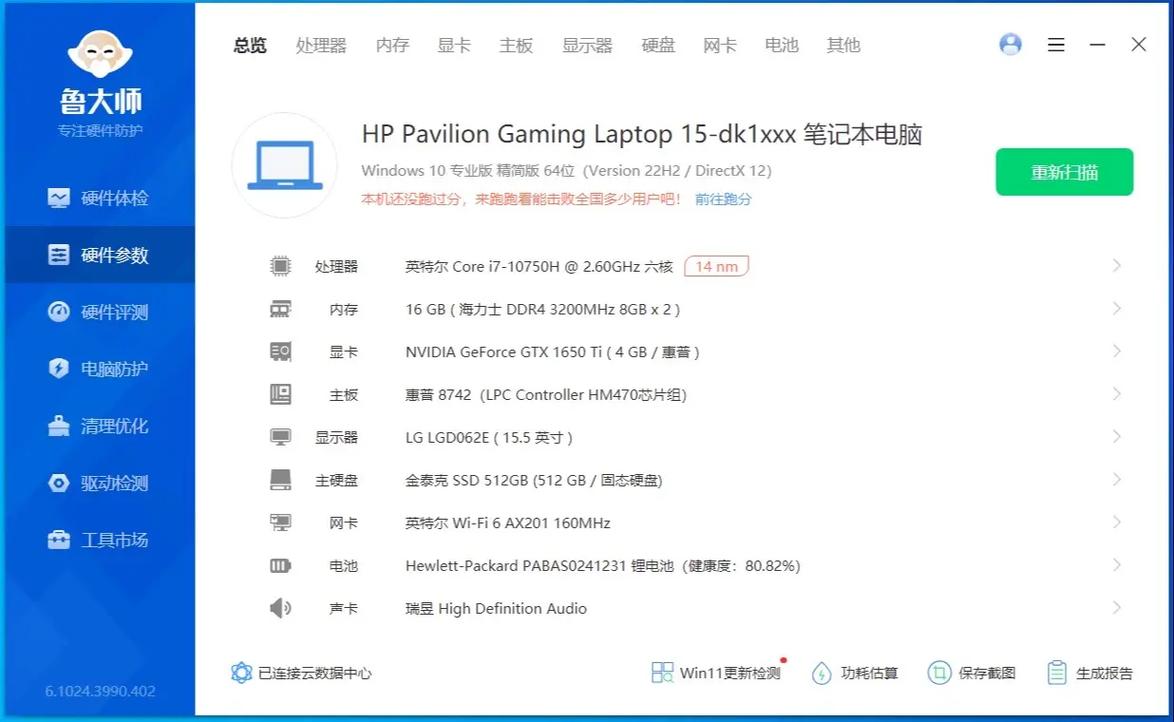The image size is (1174, 722).
Task: Open 功耗估算 tool
Action: tap(855, 673)
